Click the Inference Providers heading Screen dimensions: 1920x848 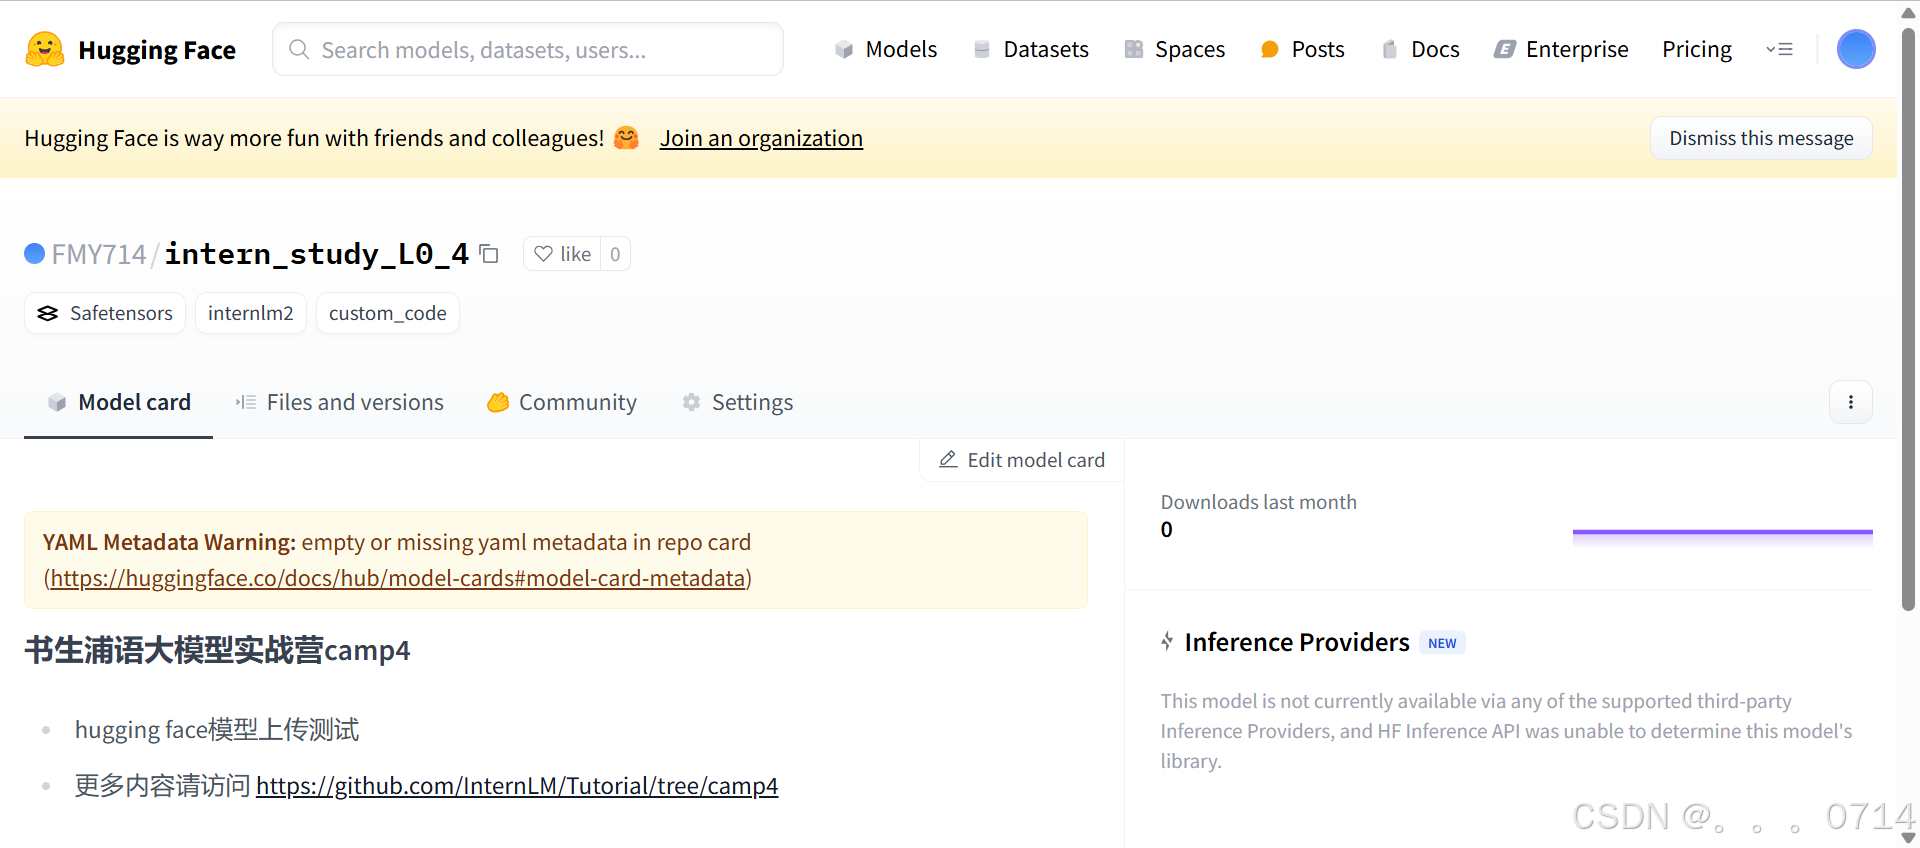1297,642
